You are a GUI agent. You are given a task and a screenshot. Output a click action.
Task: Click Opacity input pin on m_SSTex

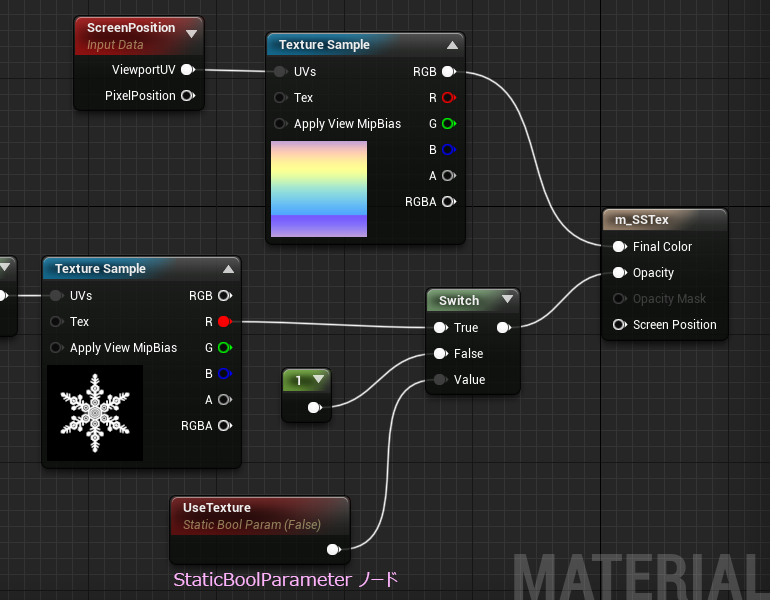click(x=620, y=273)
